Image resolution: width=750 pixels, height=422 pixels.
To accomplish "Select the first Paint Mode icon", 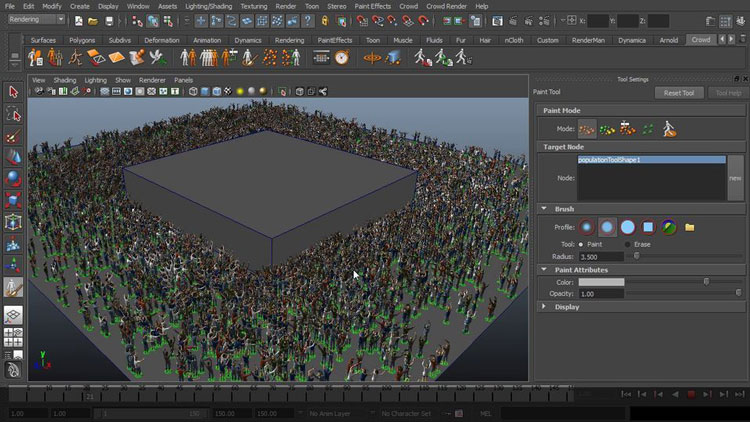I will [587, 129].
